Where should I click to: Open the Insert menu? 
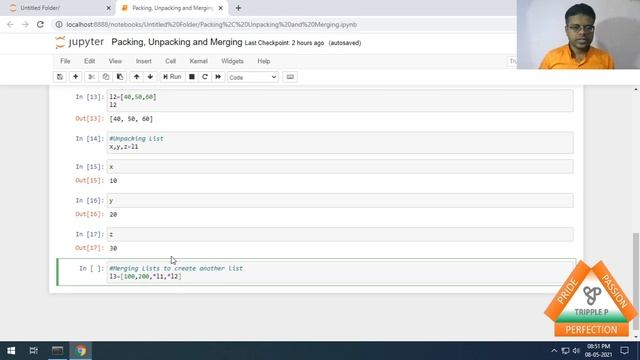coord(144,61)
